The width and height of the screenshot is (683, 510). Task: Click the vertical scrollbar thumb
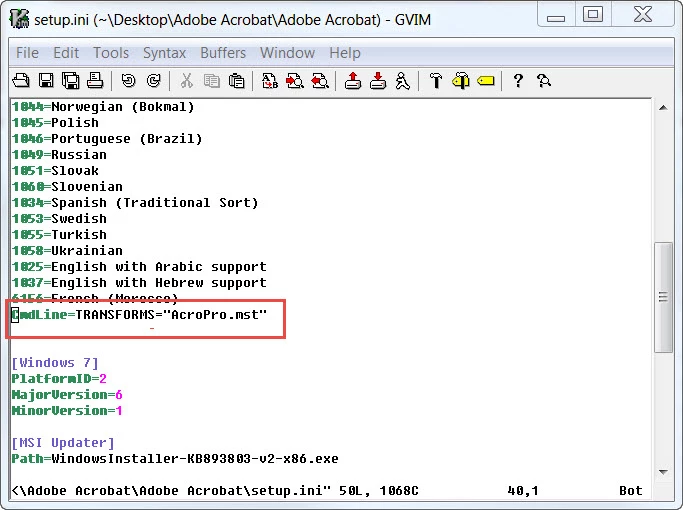663,297
